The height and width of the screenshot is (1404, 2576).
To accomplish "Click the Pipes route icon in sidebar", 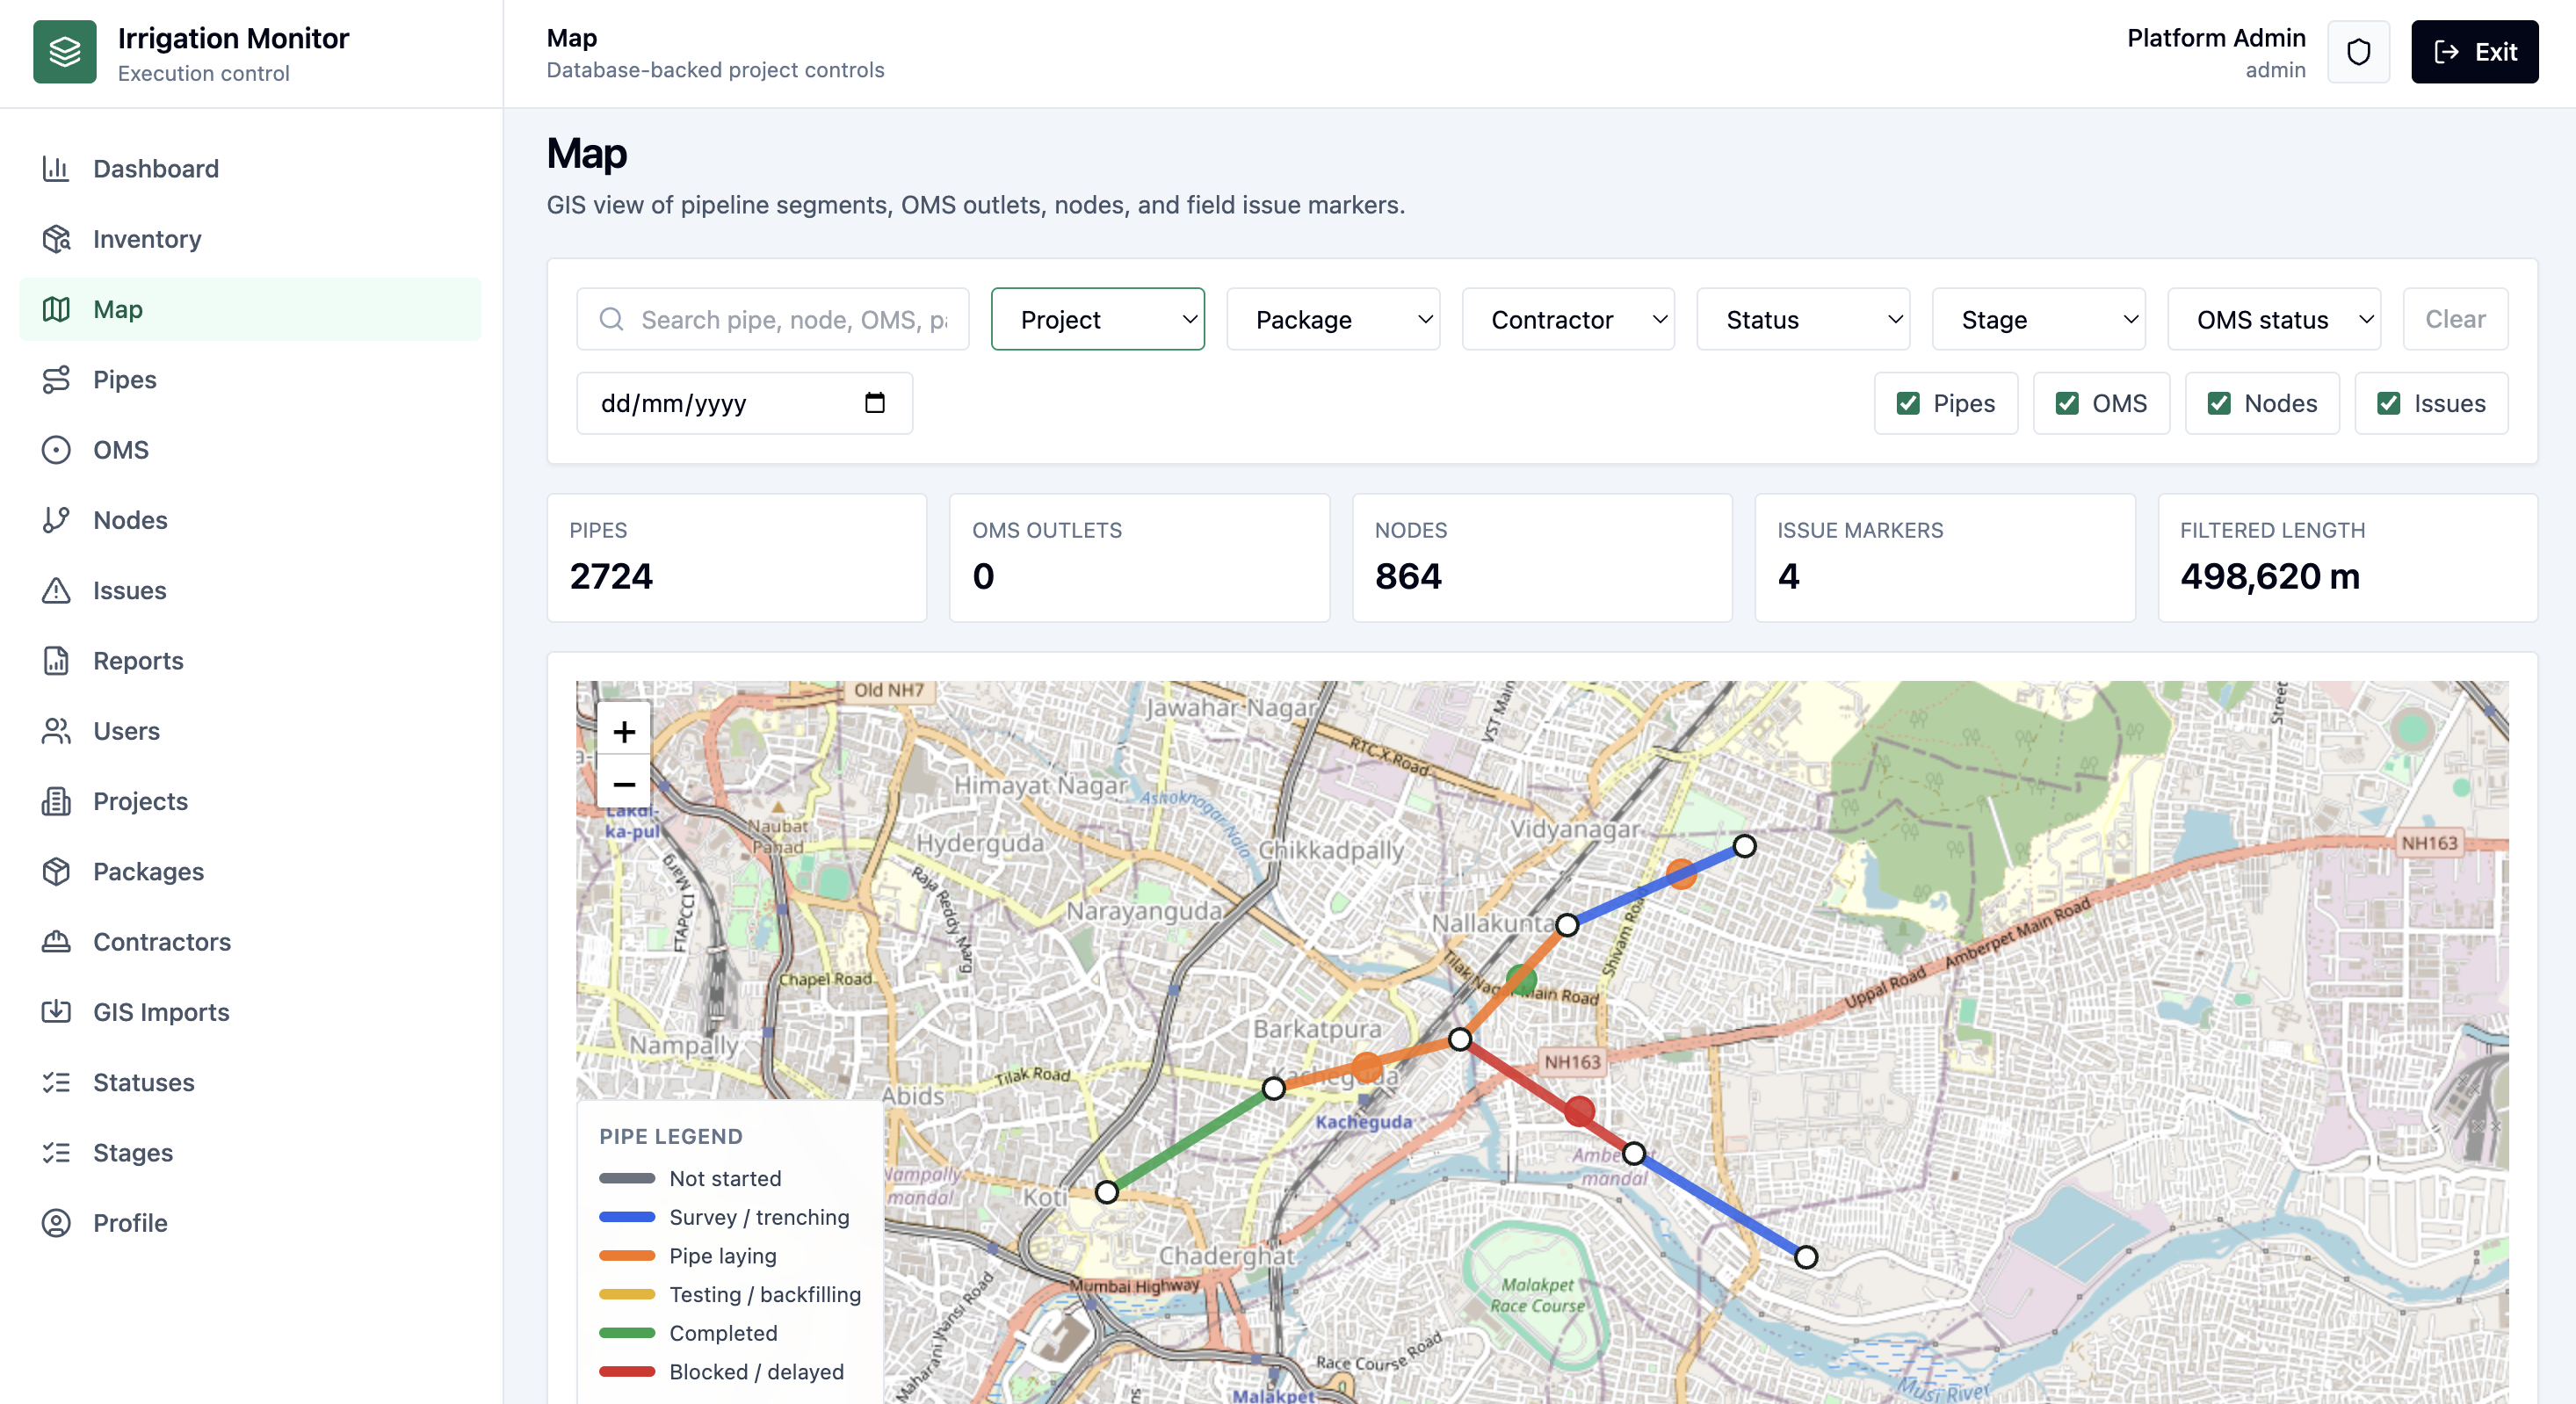I will [x=56, y=379].
